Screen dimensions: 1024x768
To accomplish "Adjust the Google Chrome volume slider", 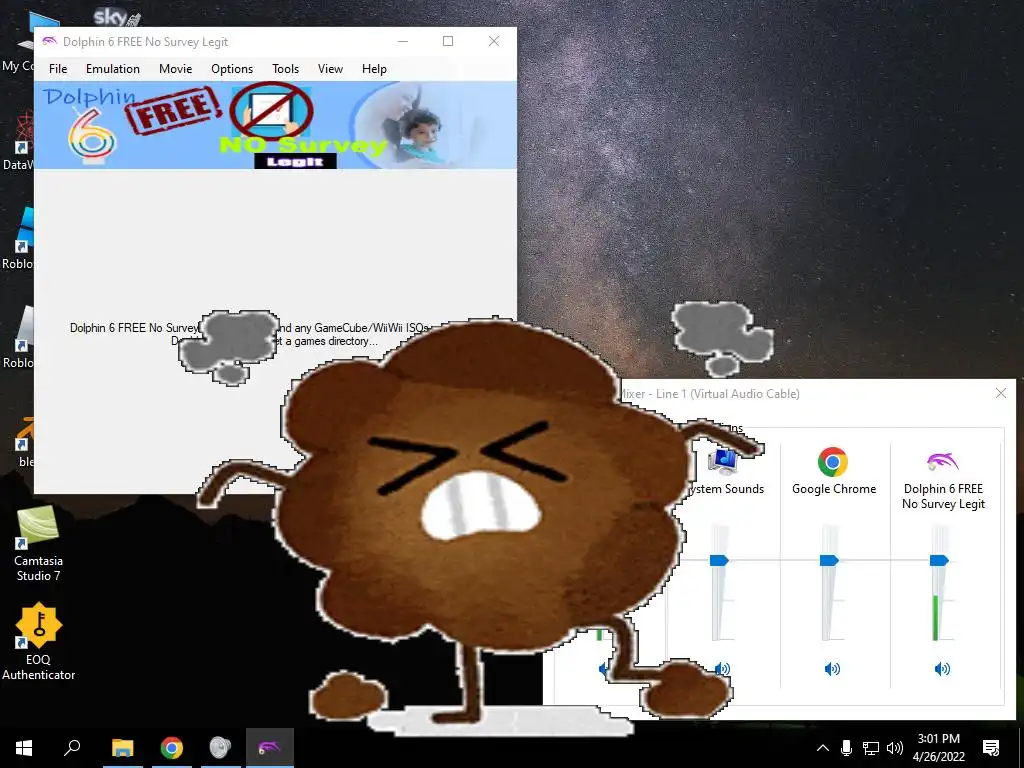I will coord(829,560).
